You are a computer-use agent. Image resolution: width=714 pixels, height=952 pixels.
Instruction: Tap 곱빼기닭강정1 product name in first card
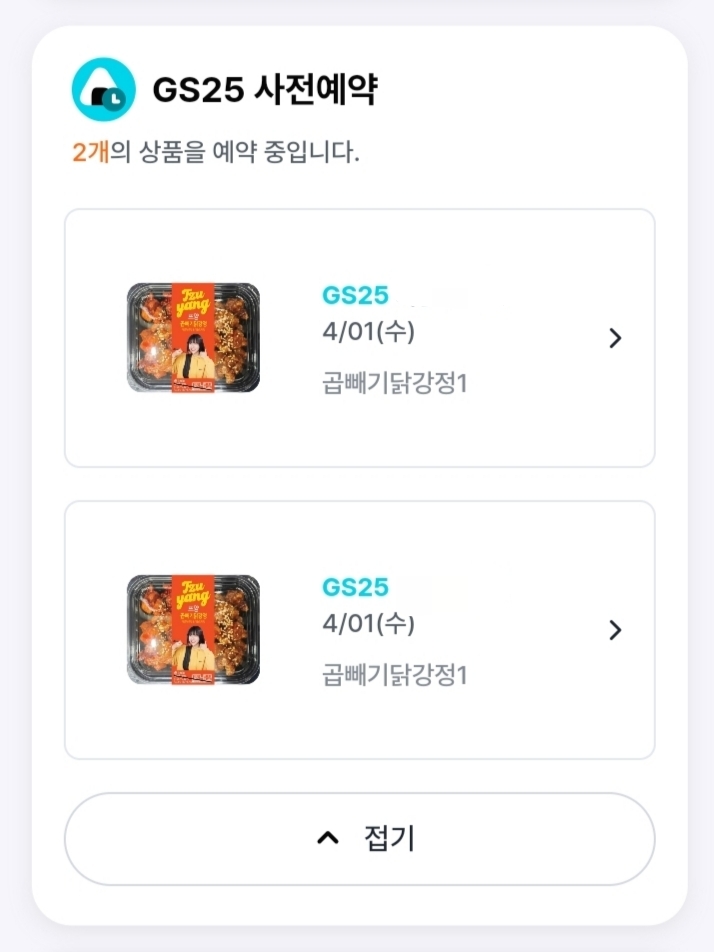395,383
